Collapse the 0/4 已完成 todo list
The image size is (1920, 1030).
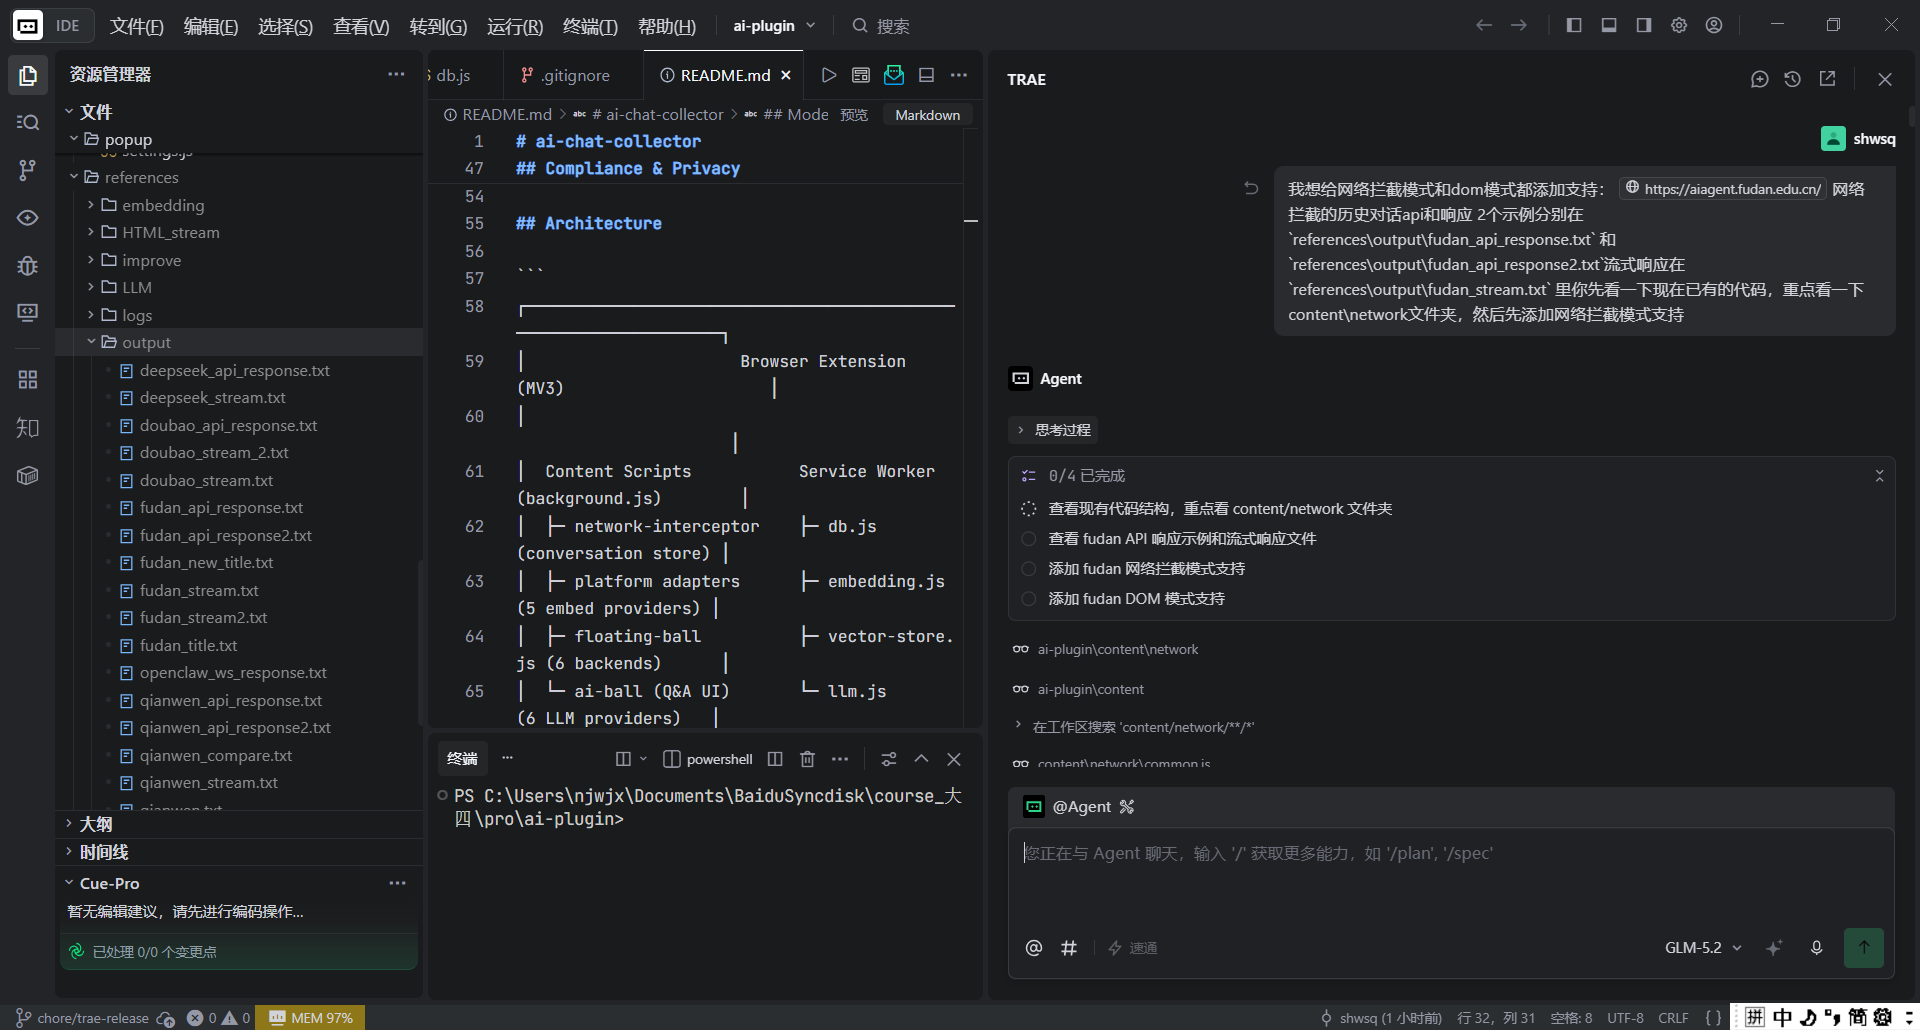tap(1879, 476)
